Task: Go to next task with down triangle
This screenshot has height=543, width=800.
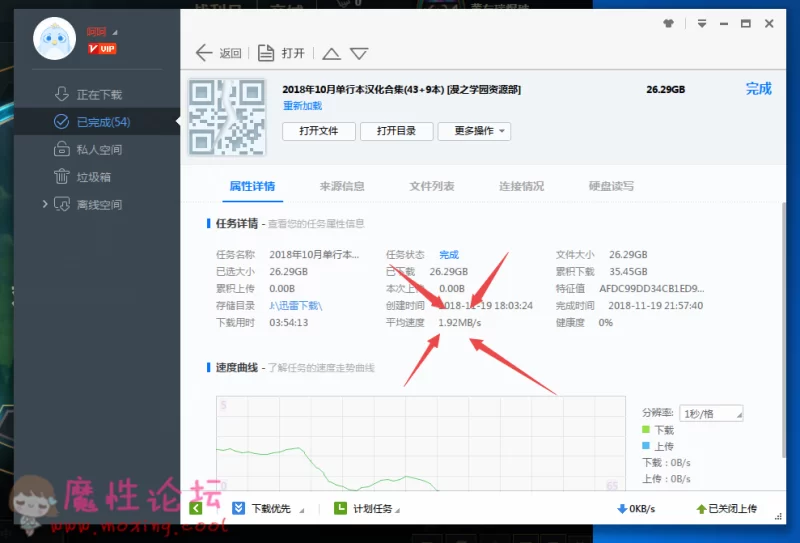Action: tap(359, 54)
